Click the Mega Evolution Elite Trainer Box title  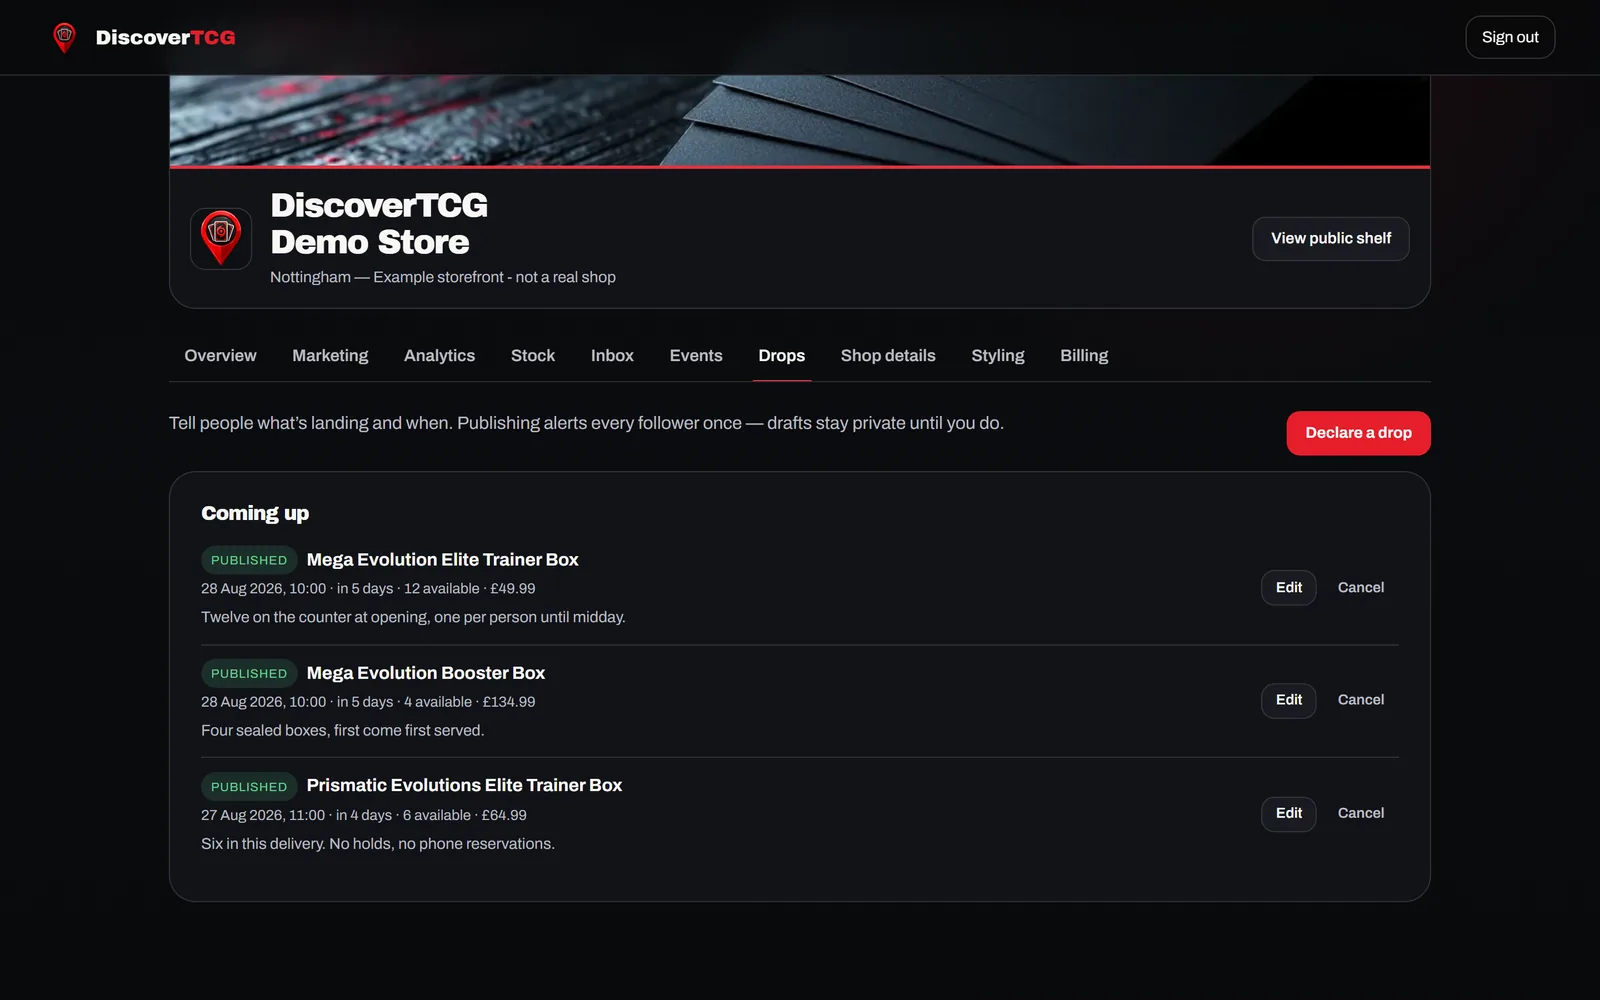coord(443,560)
